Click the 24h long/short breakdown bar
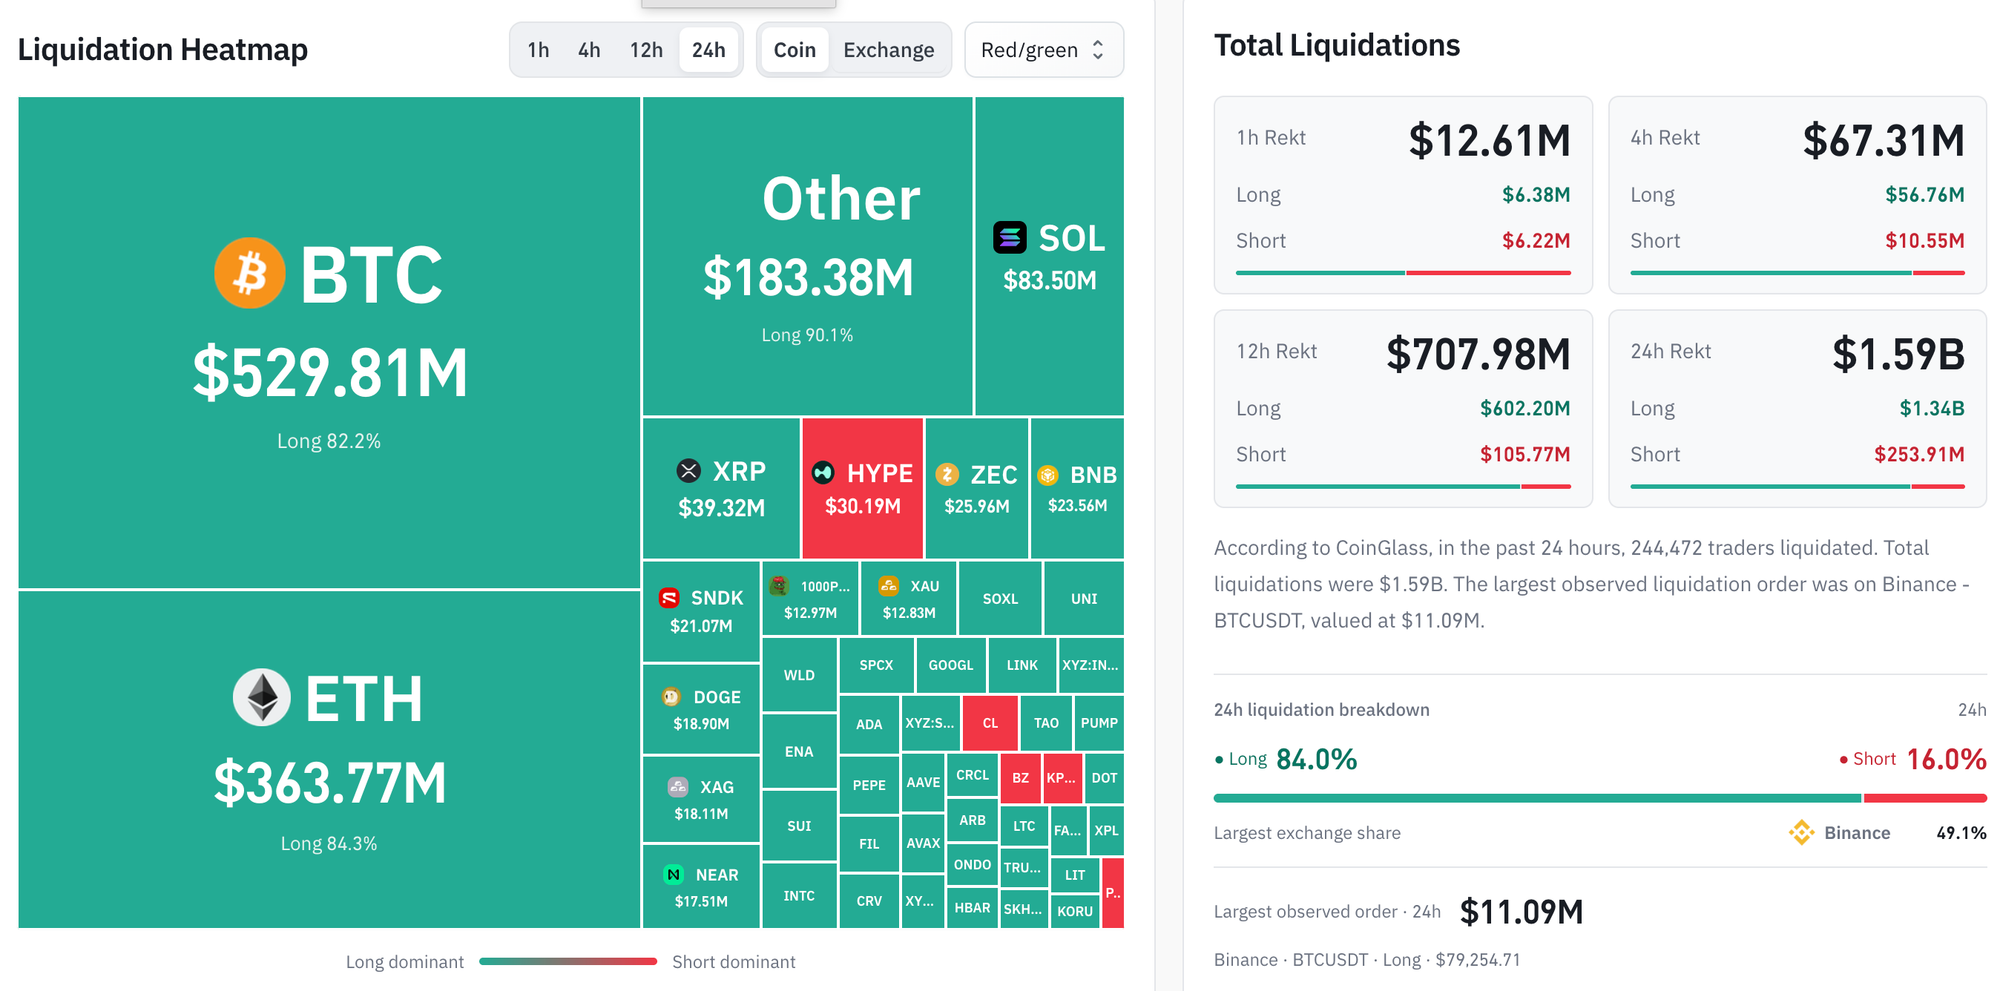Image resolution: width=2000 pixels, height=991 pixels. coord(1600,798)
